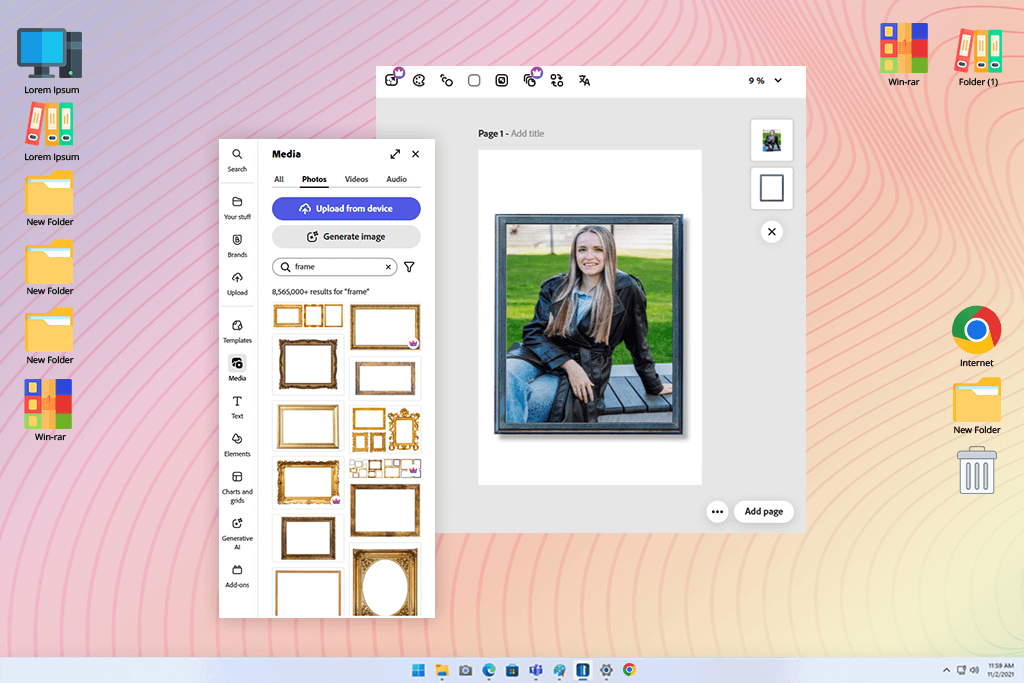This screenshot has width=1024, height=683.
Task: Open the Templates panel
Action: point(237,331)
